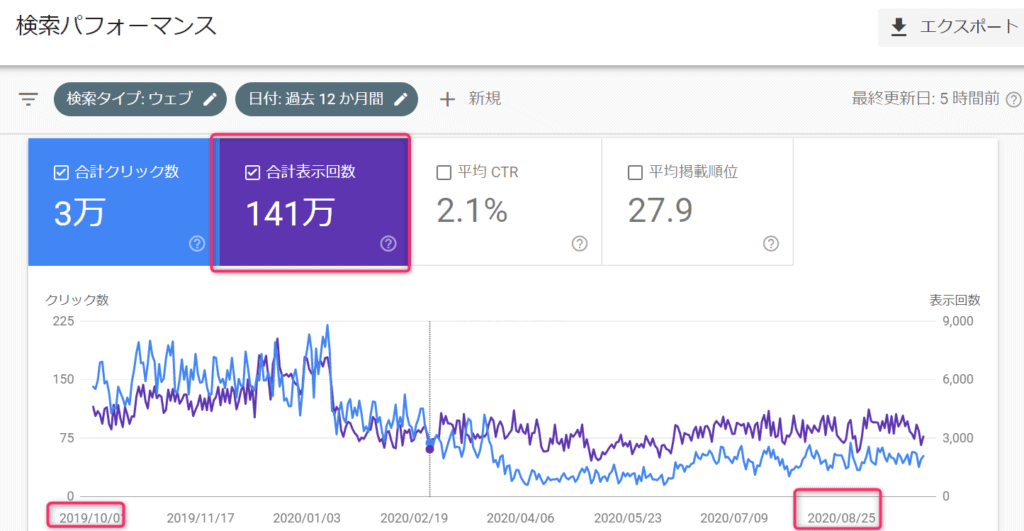Click the 225 clicks axis value
The width and height of the screenshot is (1024, 531).
click(63, 321)
